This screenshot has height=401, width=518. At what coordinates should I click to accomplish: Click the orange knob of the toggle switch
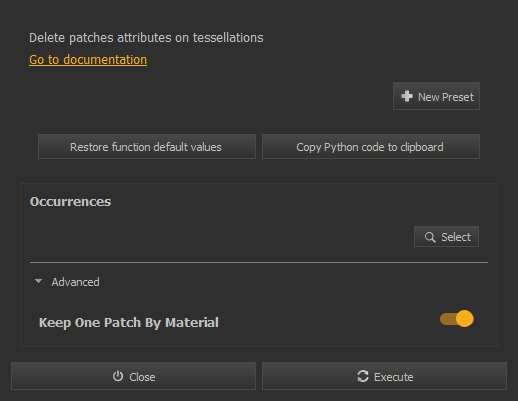465,319
